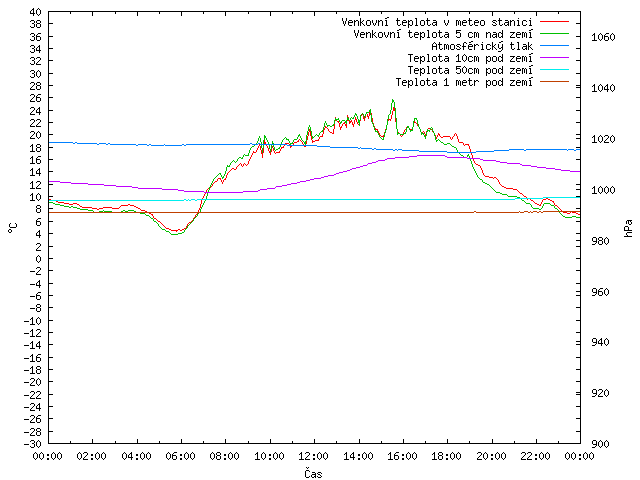
Task: Click the purple legend line sample
Action: pyautogui.click(x=554, y=58)
